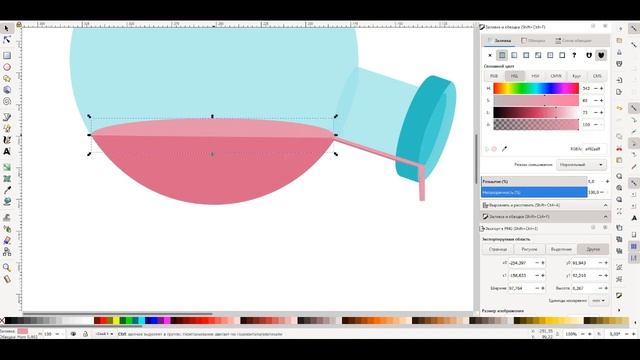Click export area Страница button
640x360 pixels.
(498, 249)
